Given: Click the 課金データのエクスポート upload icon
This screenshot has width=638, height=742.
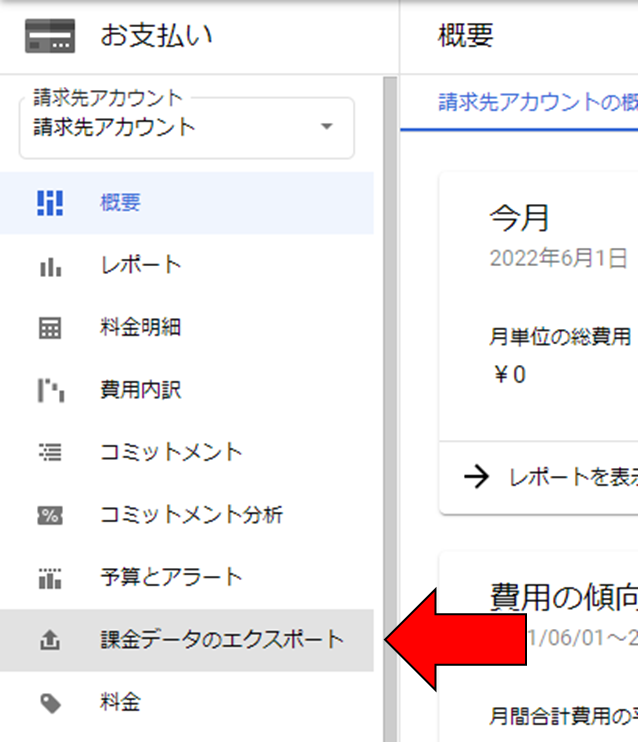Looking at the screenshot, I should point(50,640).
